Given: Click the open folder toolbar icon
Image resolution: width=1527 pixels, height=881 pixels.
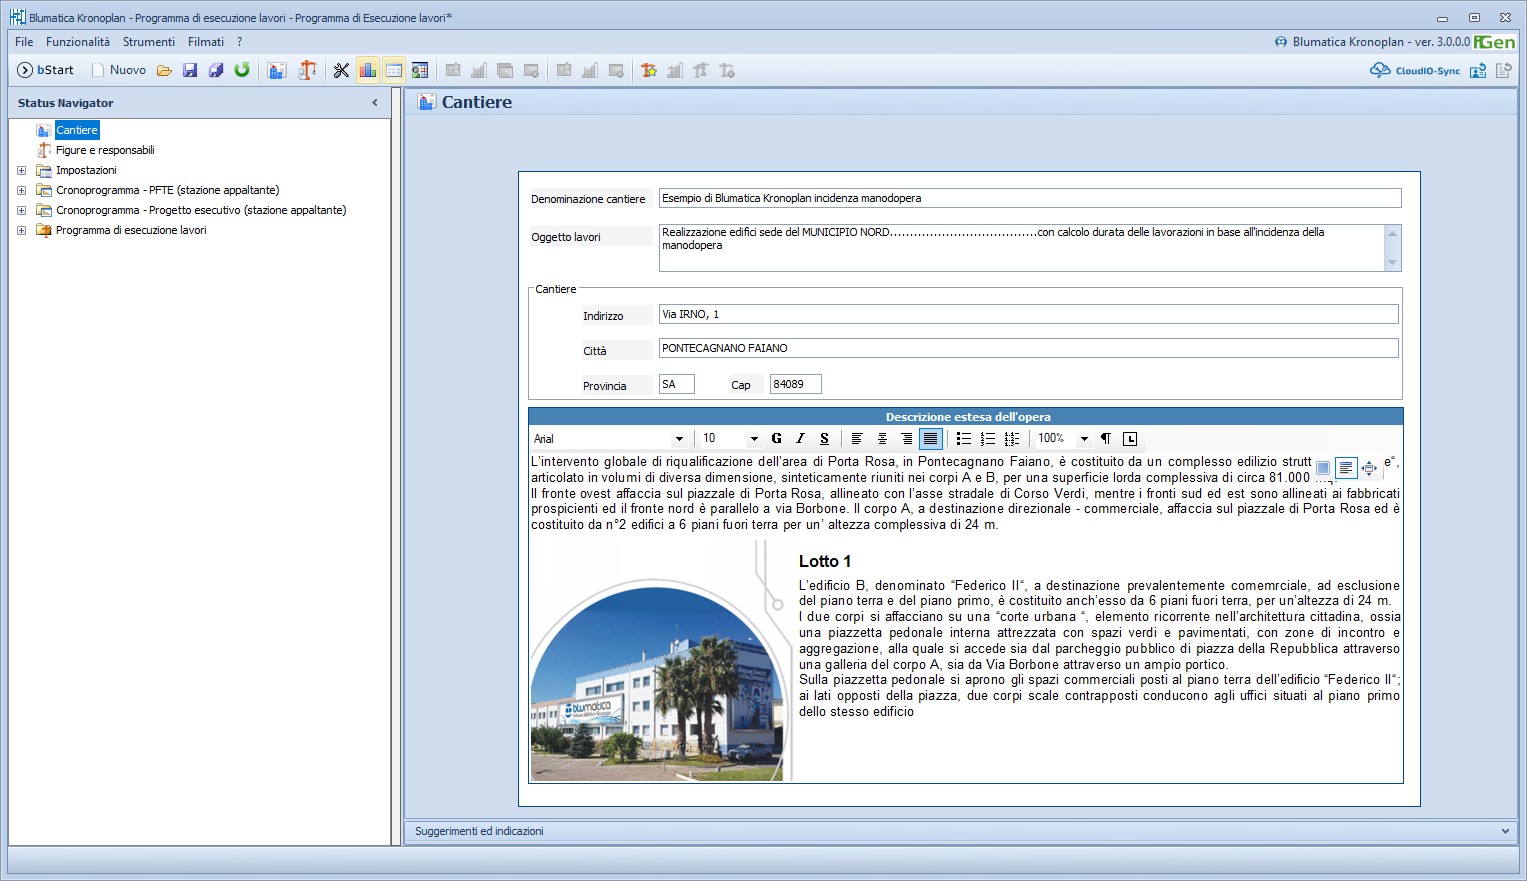Looking at the screenshot, I should pyautogui.click(x=164, y=70).
